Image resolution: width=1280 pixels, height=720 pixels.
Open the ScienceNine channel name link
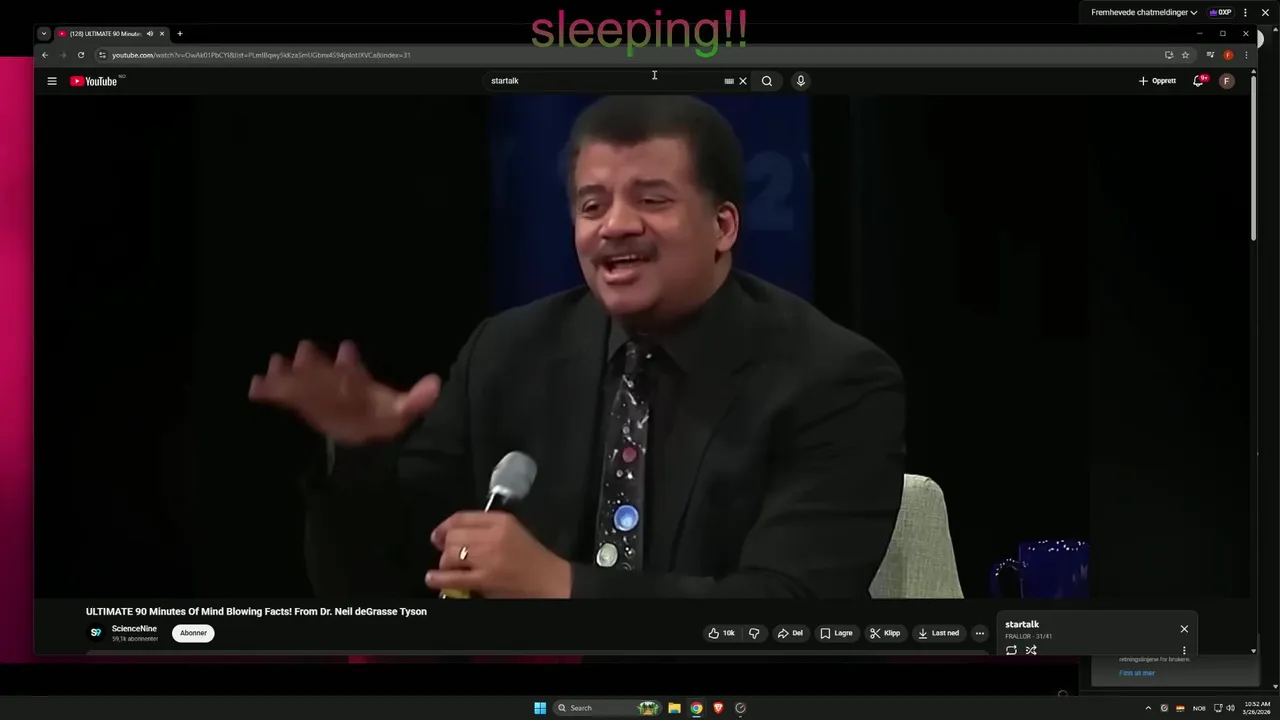point(134,629)
